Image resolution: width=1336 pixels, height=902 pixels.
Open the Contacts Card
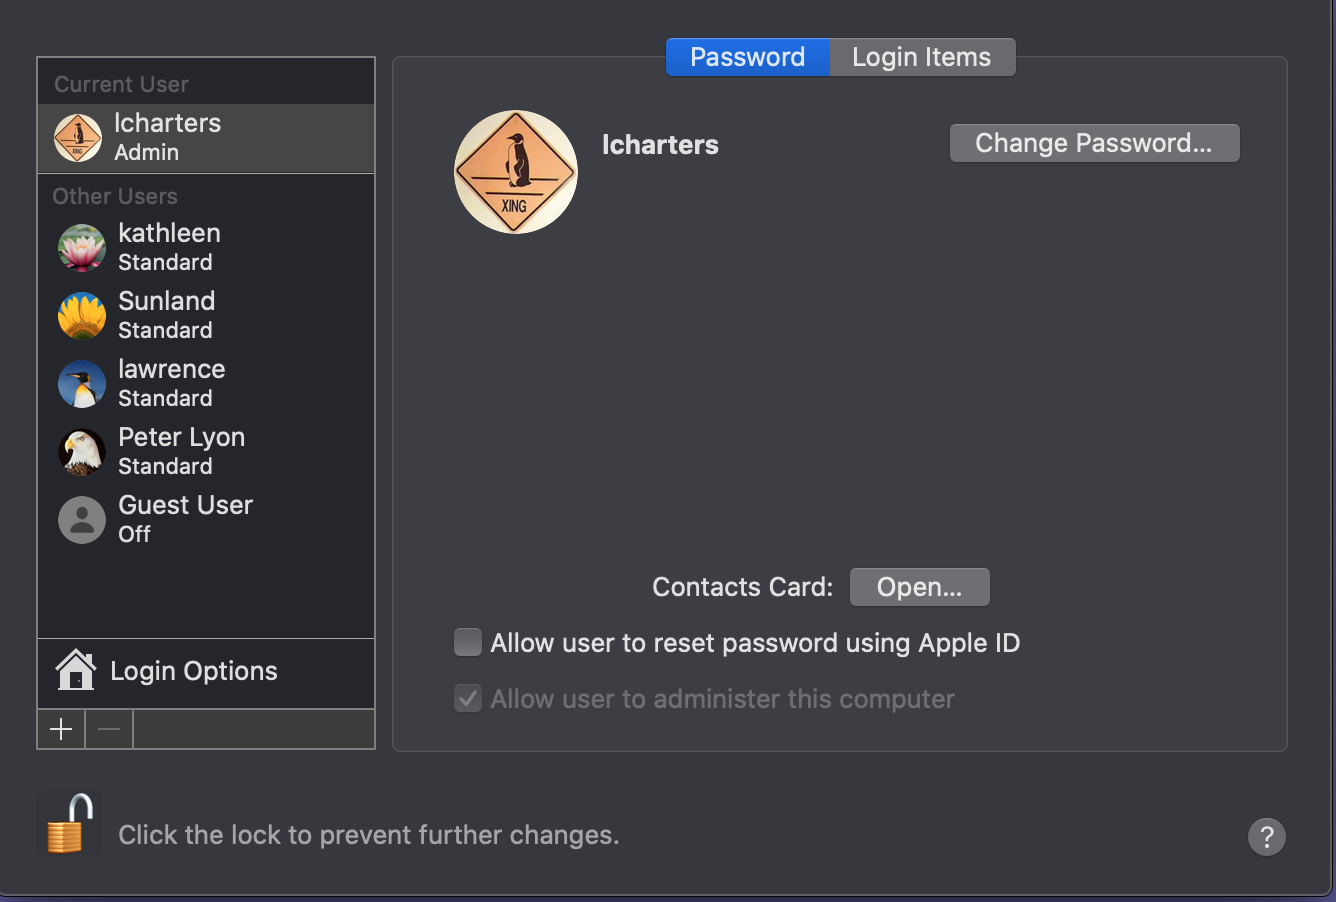(x=920, y=587)
